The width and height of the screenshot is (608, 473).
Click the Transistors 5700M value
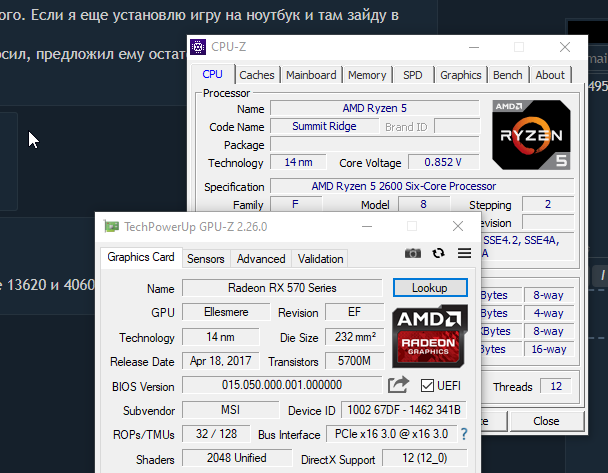click(x=354, y=361)
